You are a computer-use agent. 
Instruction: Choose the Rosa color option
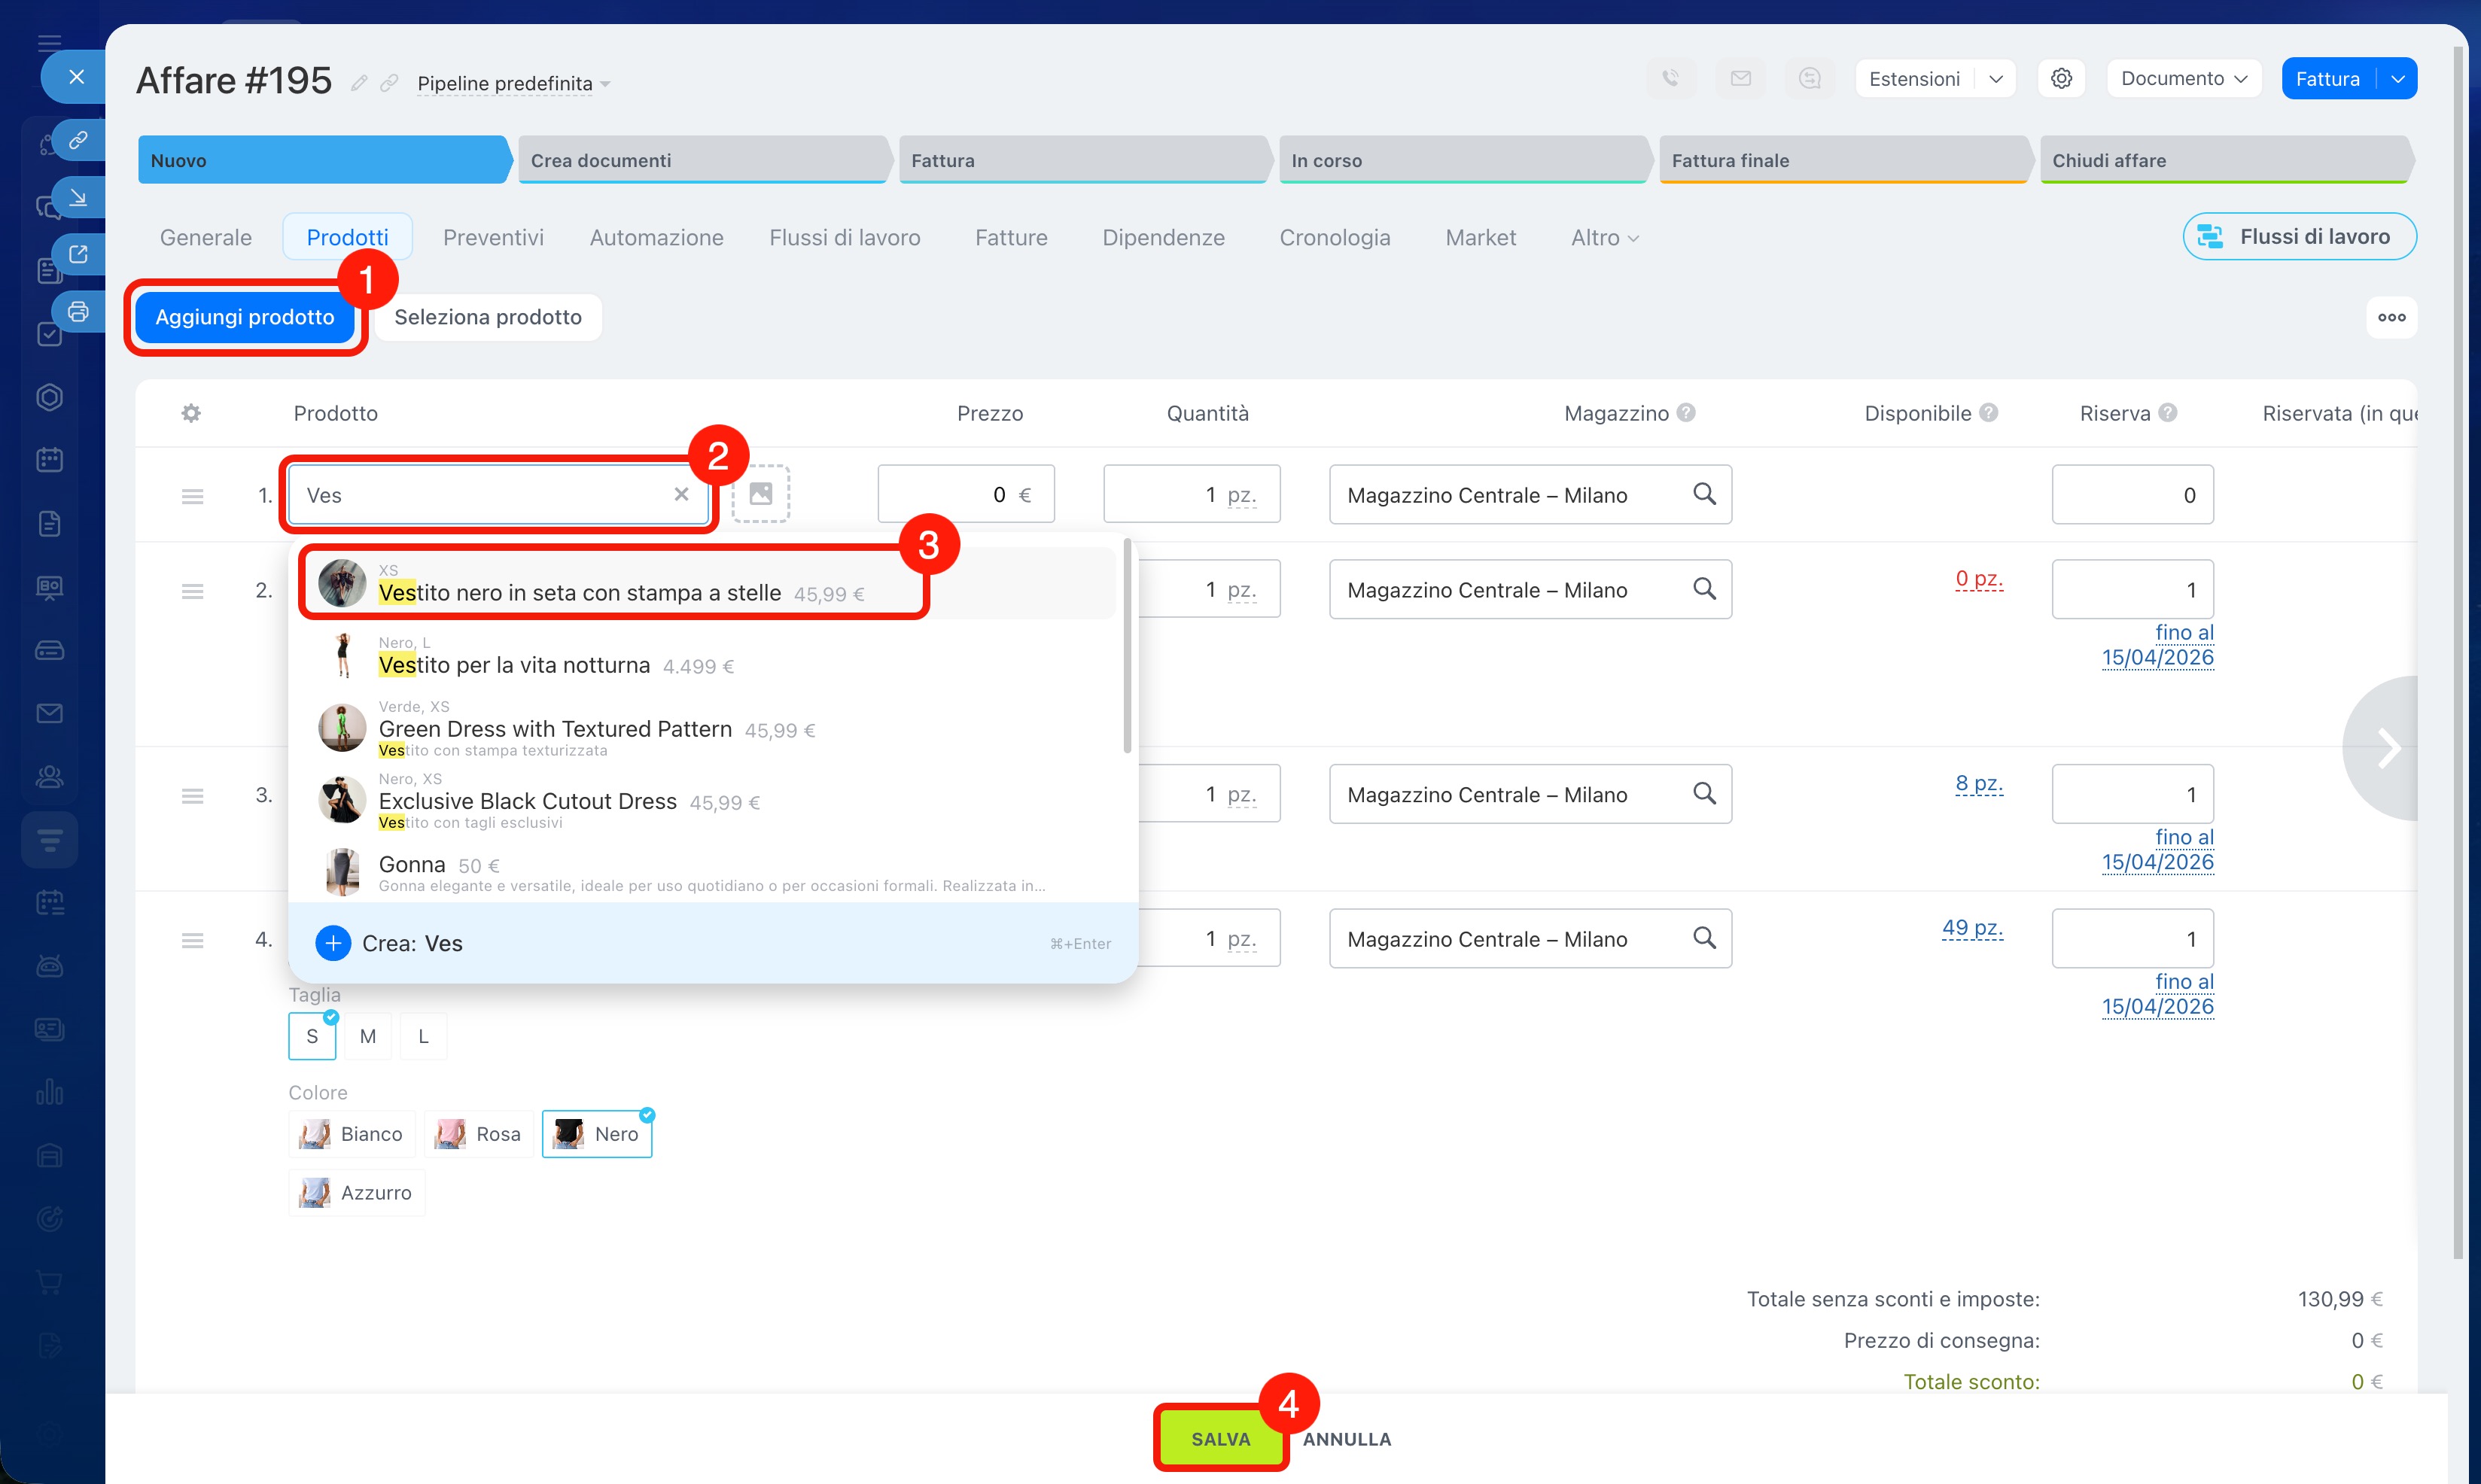point(479,1134)
